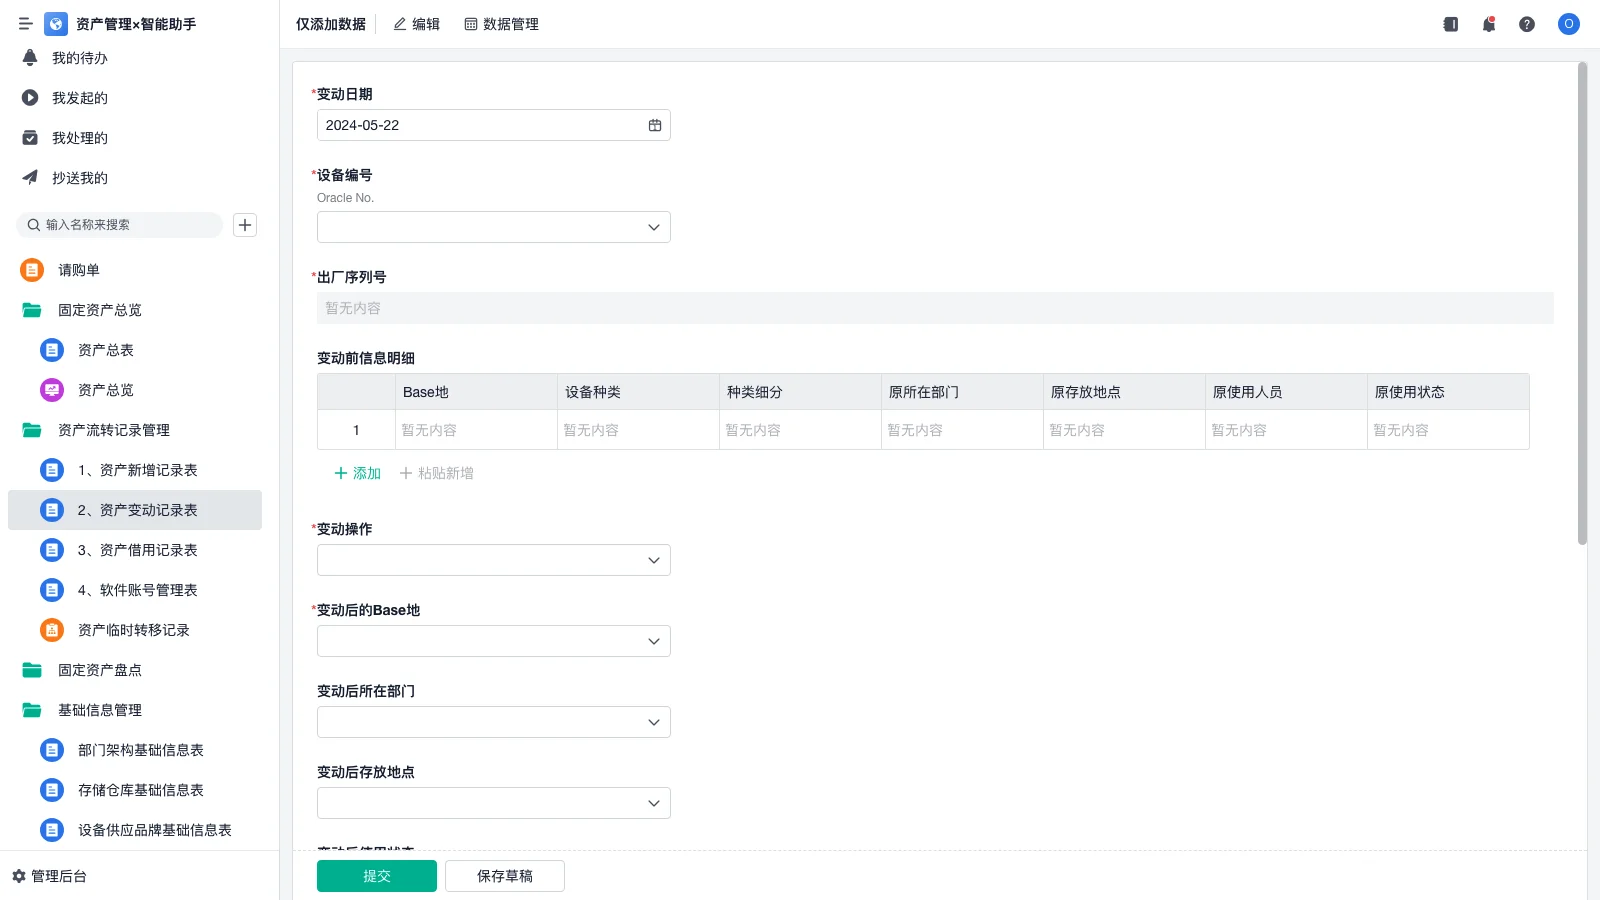Image resolution: width=1600 pixels, height=900 pixels.
Task: Open the 数据管理 tab
Action: [502, 24]
